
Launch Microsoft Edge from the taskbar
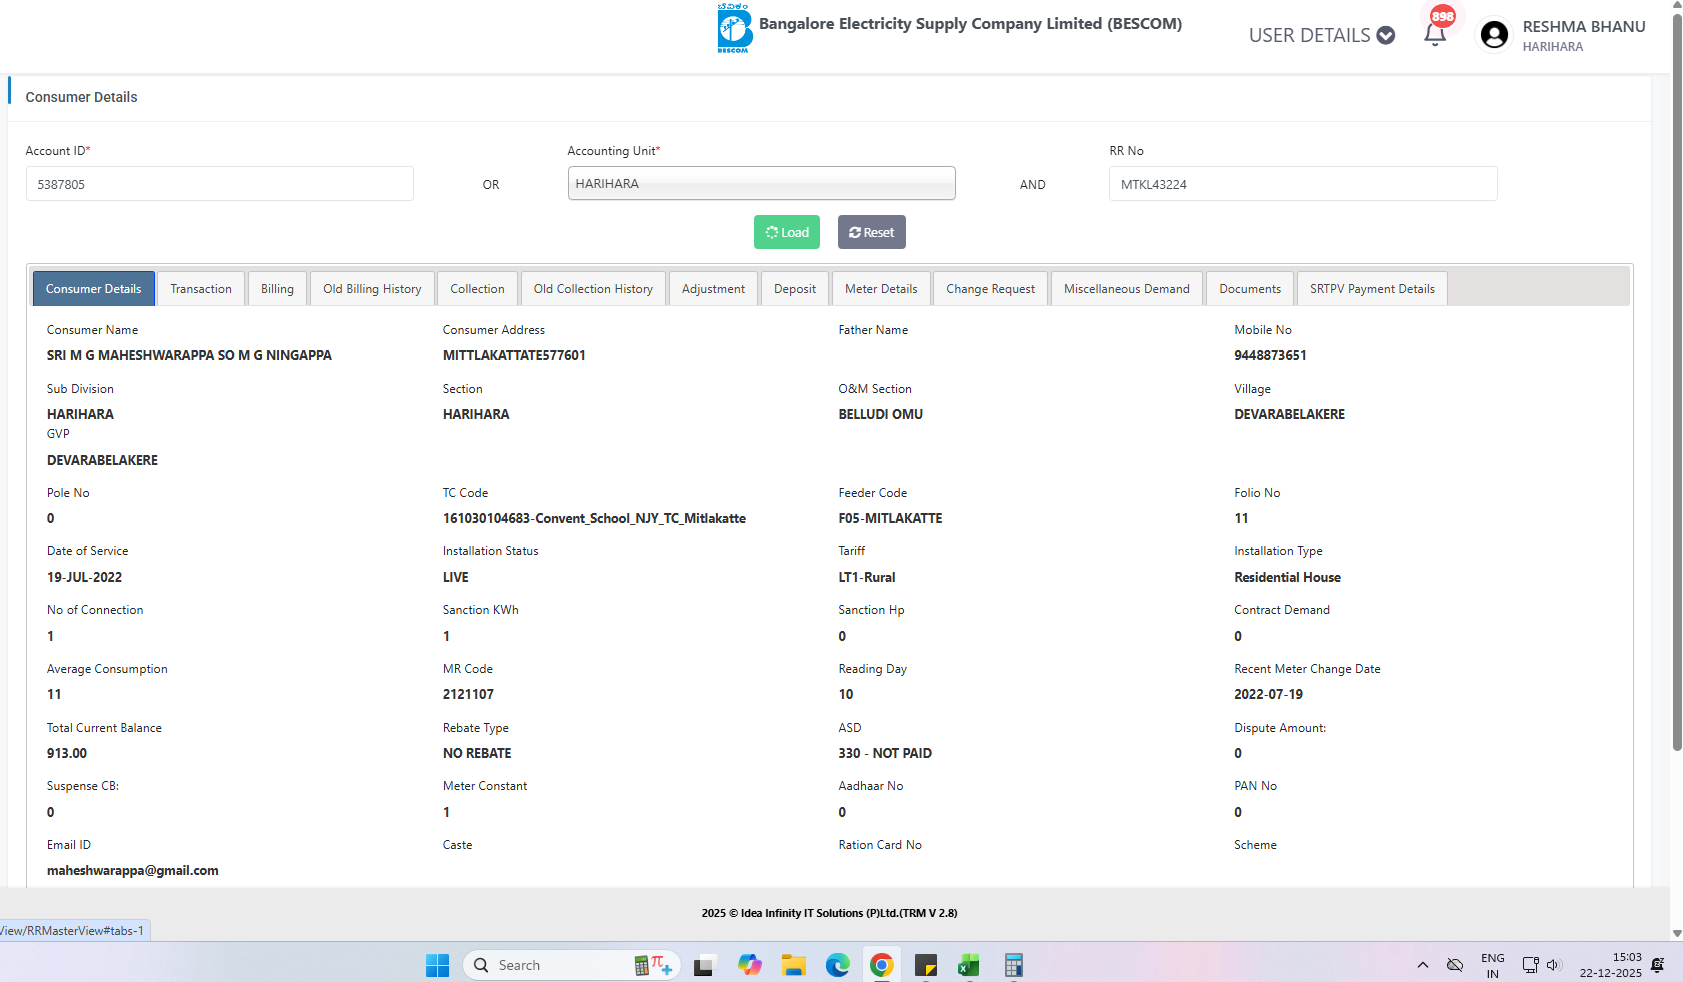[x=837, y=965]
